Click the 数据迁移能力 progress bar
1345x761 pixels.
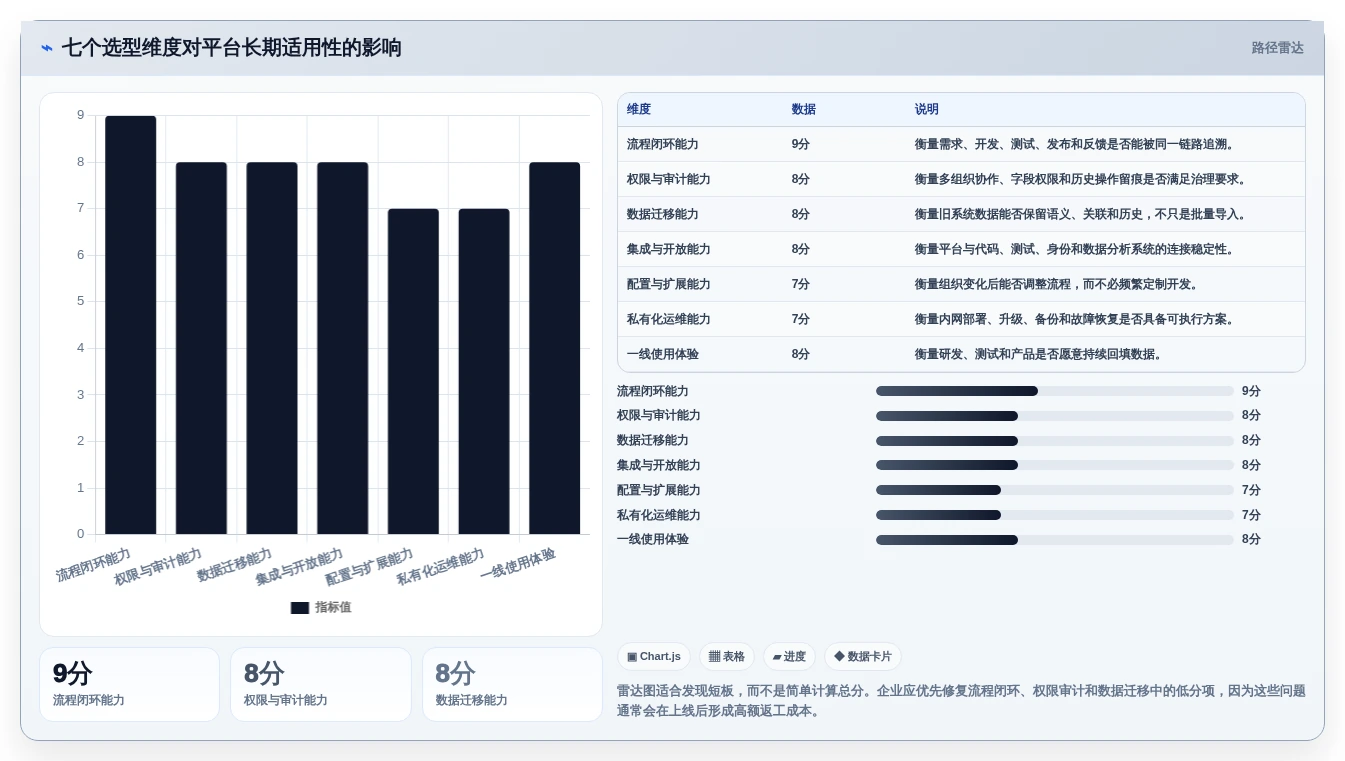(1055, 441)
